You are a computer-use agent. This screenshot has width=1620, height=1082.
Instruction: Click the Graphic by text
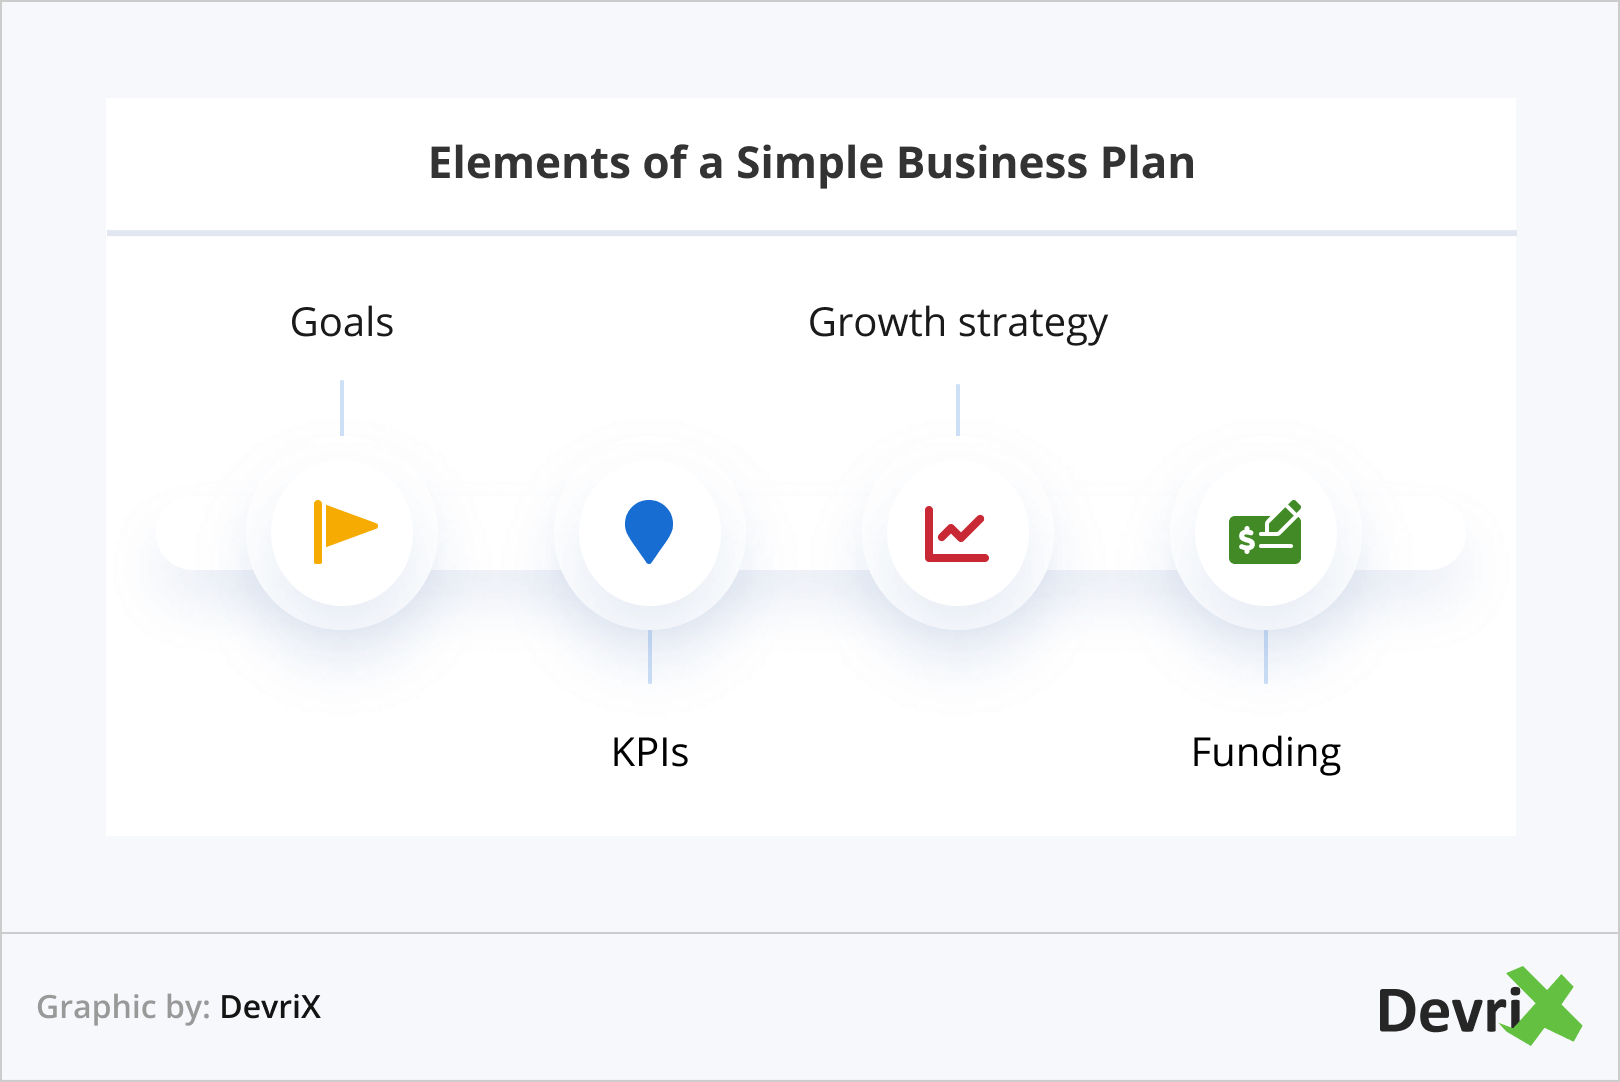click(123, 1007)
